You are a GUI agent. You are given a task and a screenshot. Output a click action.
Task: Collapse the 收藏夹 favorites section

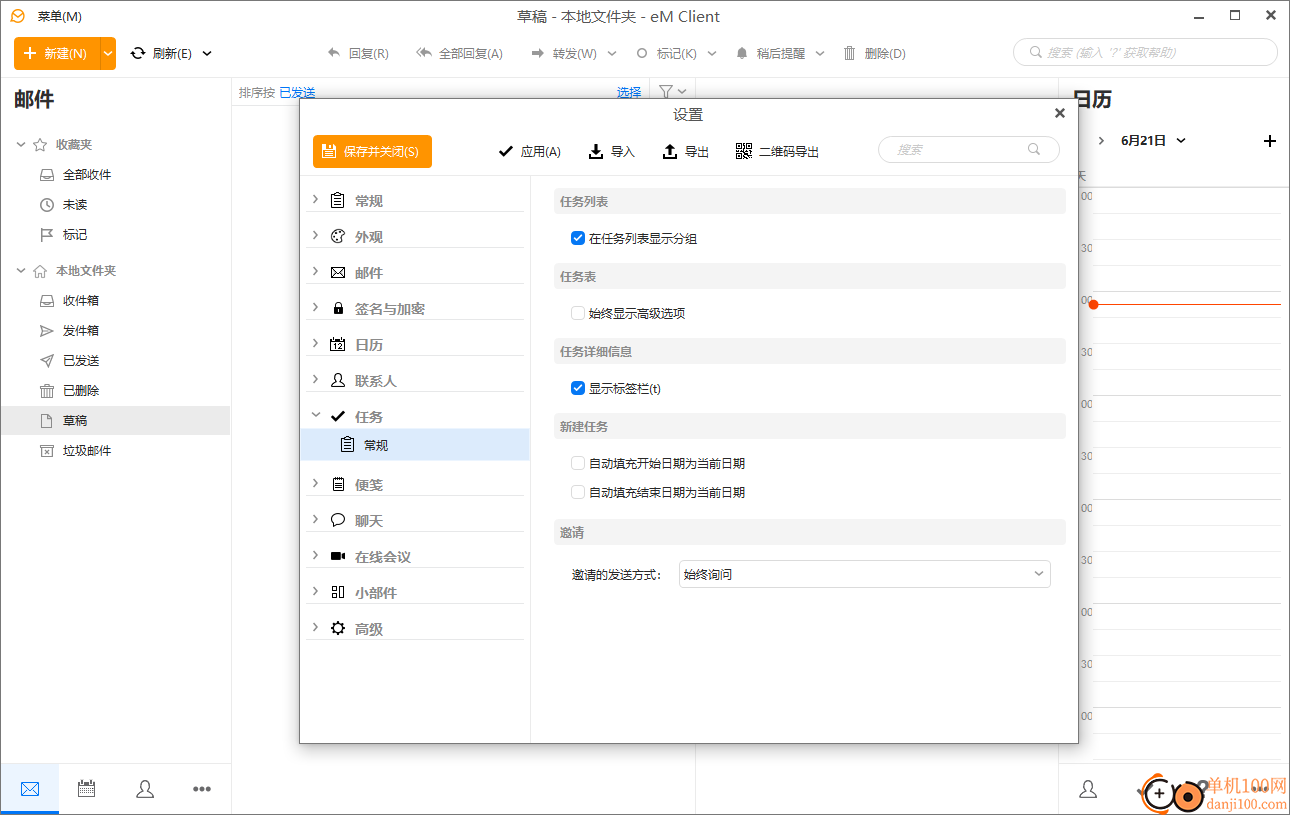click(21, 145)
